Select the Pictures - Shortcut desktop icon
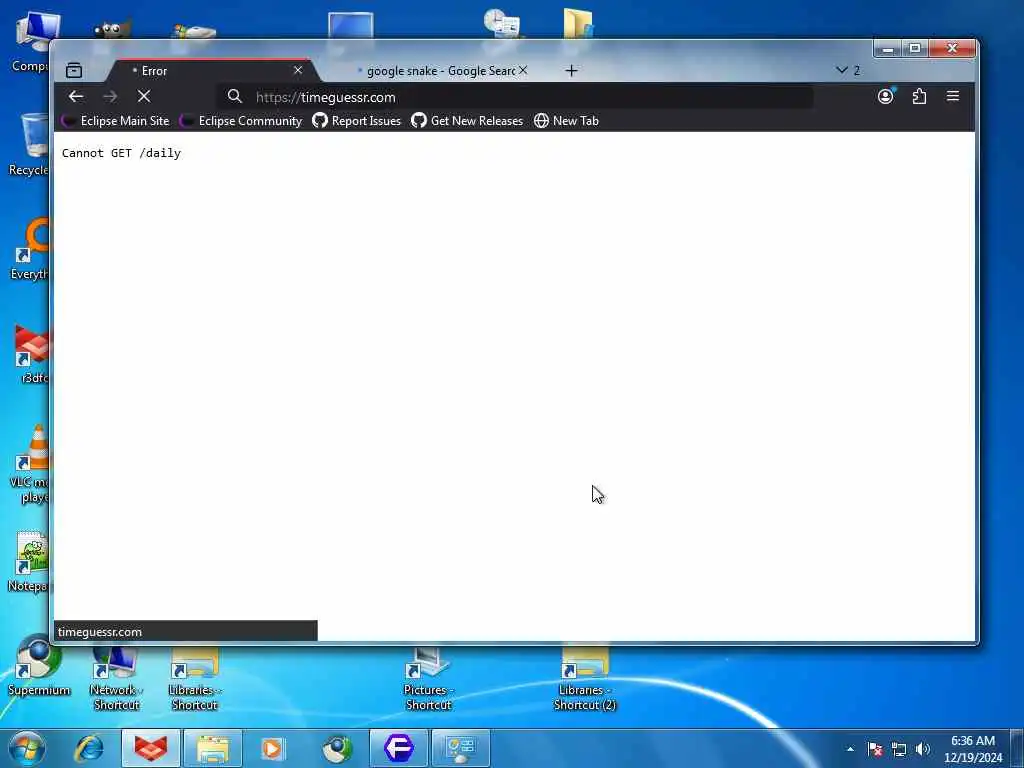Viewport: 1024px width, 768px height. tap(428, 679)
